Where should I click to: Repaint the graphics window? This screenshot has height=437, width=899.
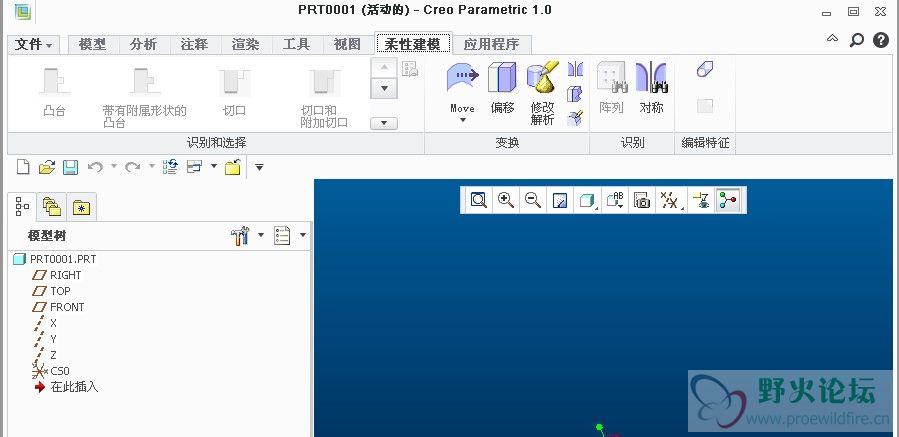[x=560, y=200]
